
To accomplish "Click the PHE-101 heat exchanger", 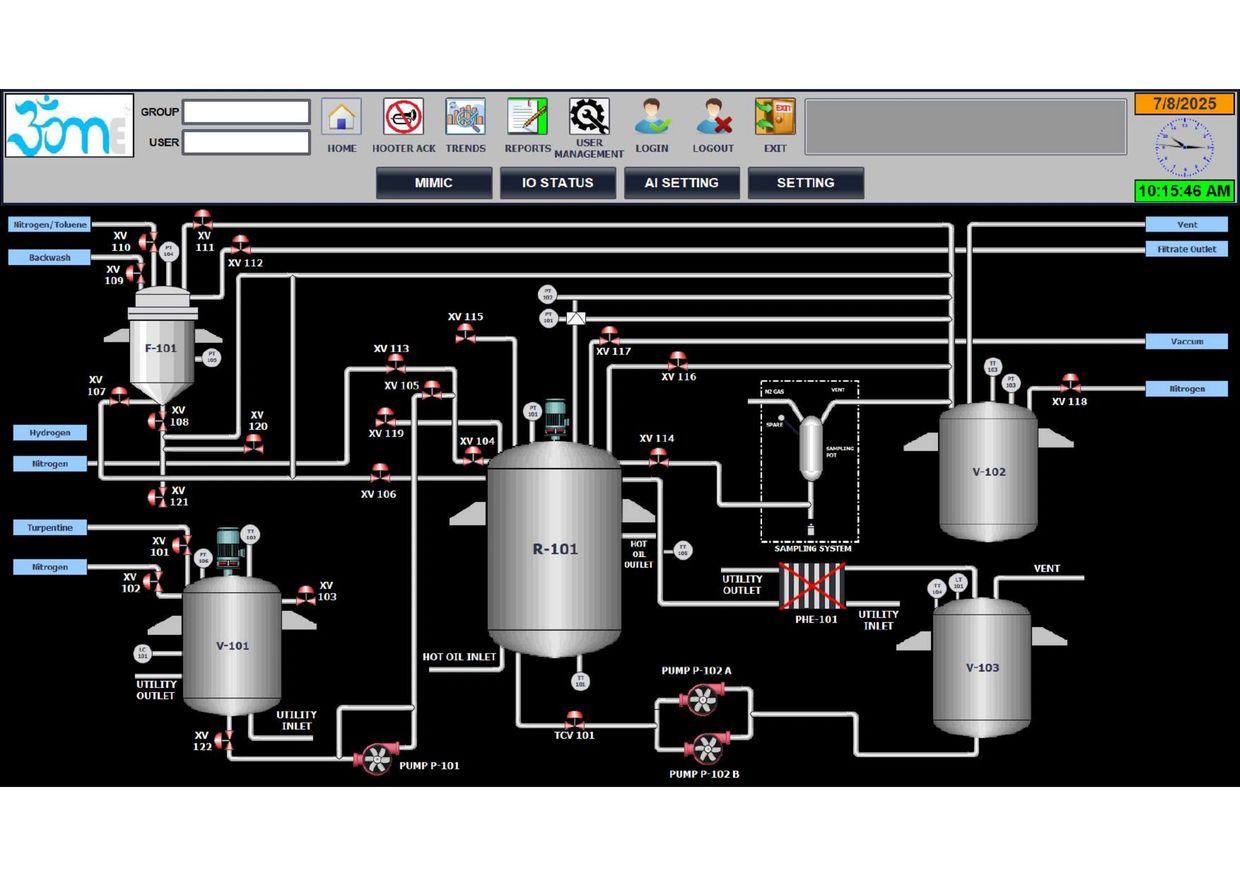I will 812,586.
